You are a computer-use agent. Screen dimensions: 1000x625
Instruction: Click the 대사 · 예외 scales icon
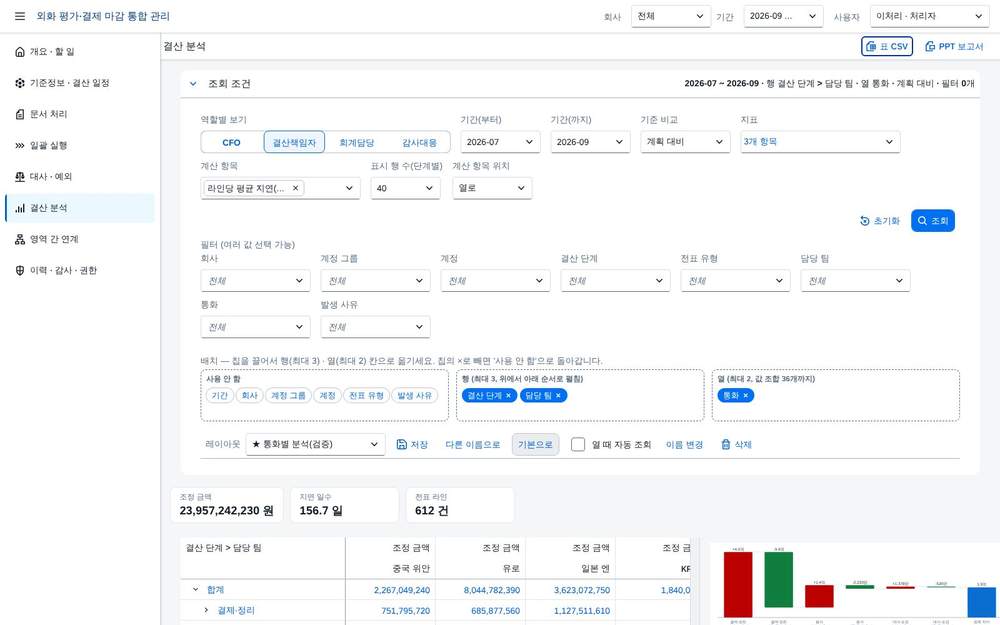coord(20,177)
